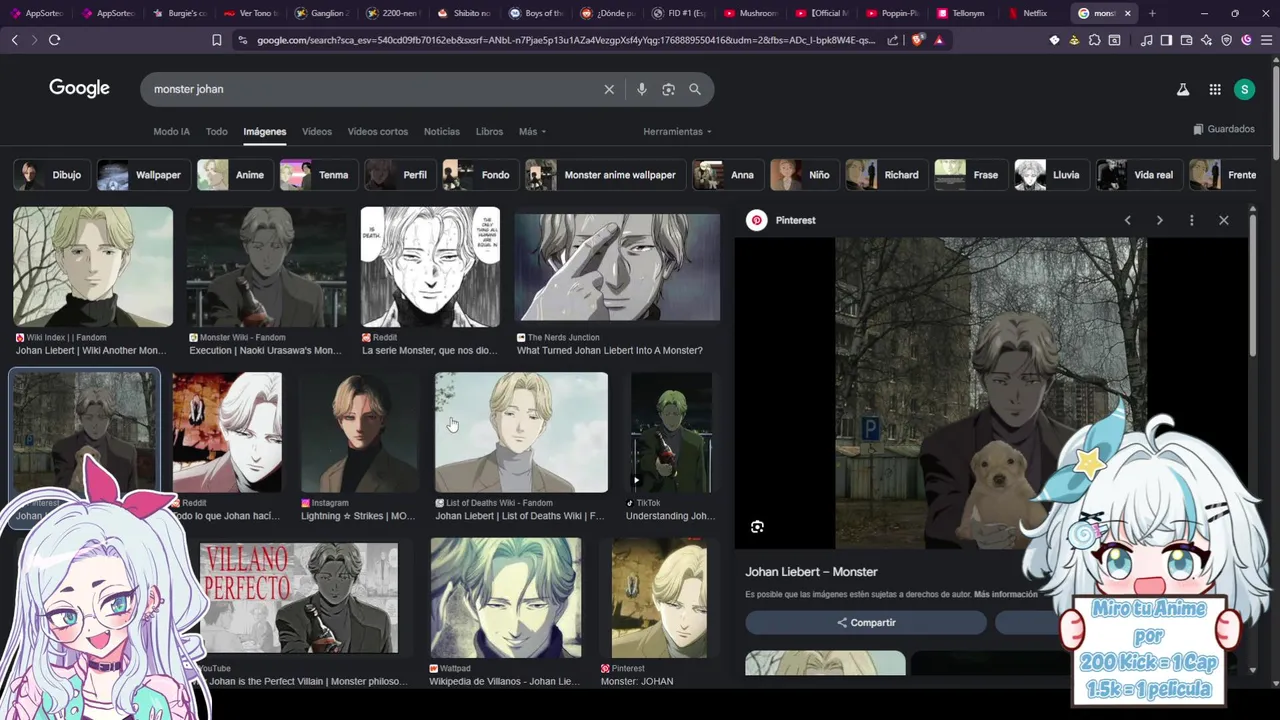Click the Google logo
The width and height of the screenshot is (1280, 720).
(x=79, y=88)
